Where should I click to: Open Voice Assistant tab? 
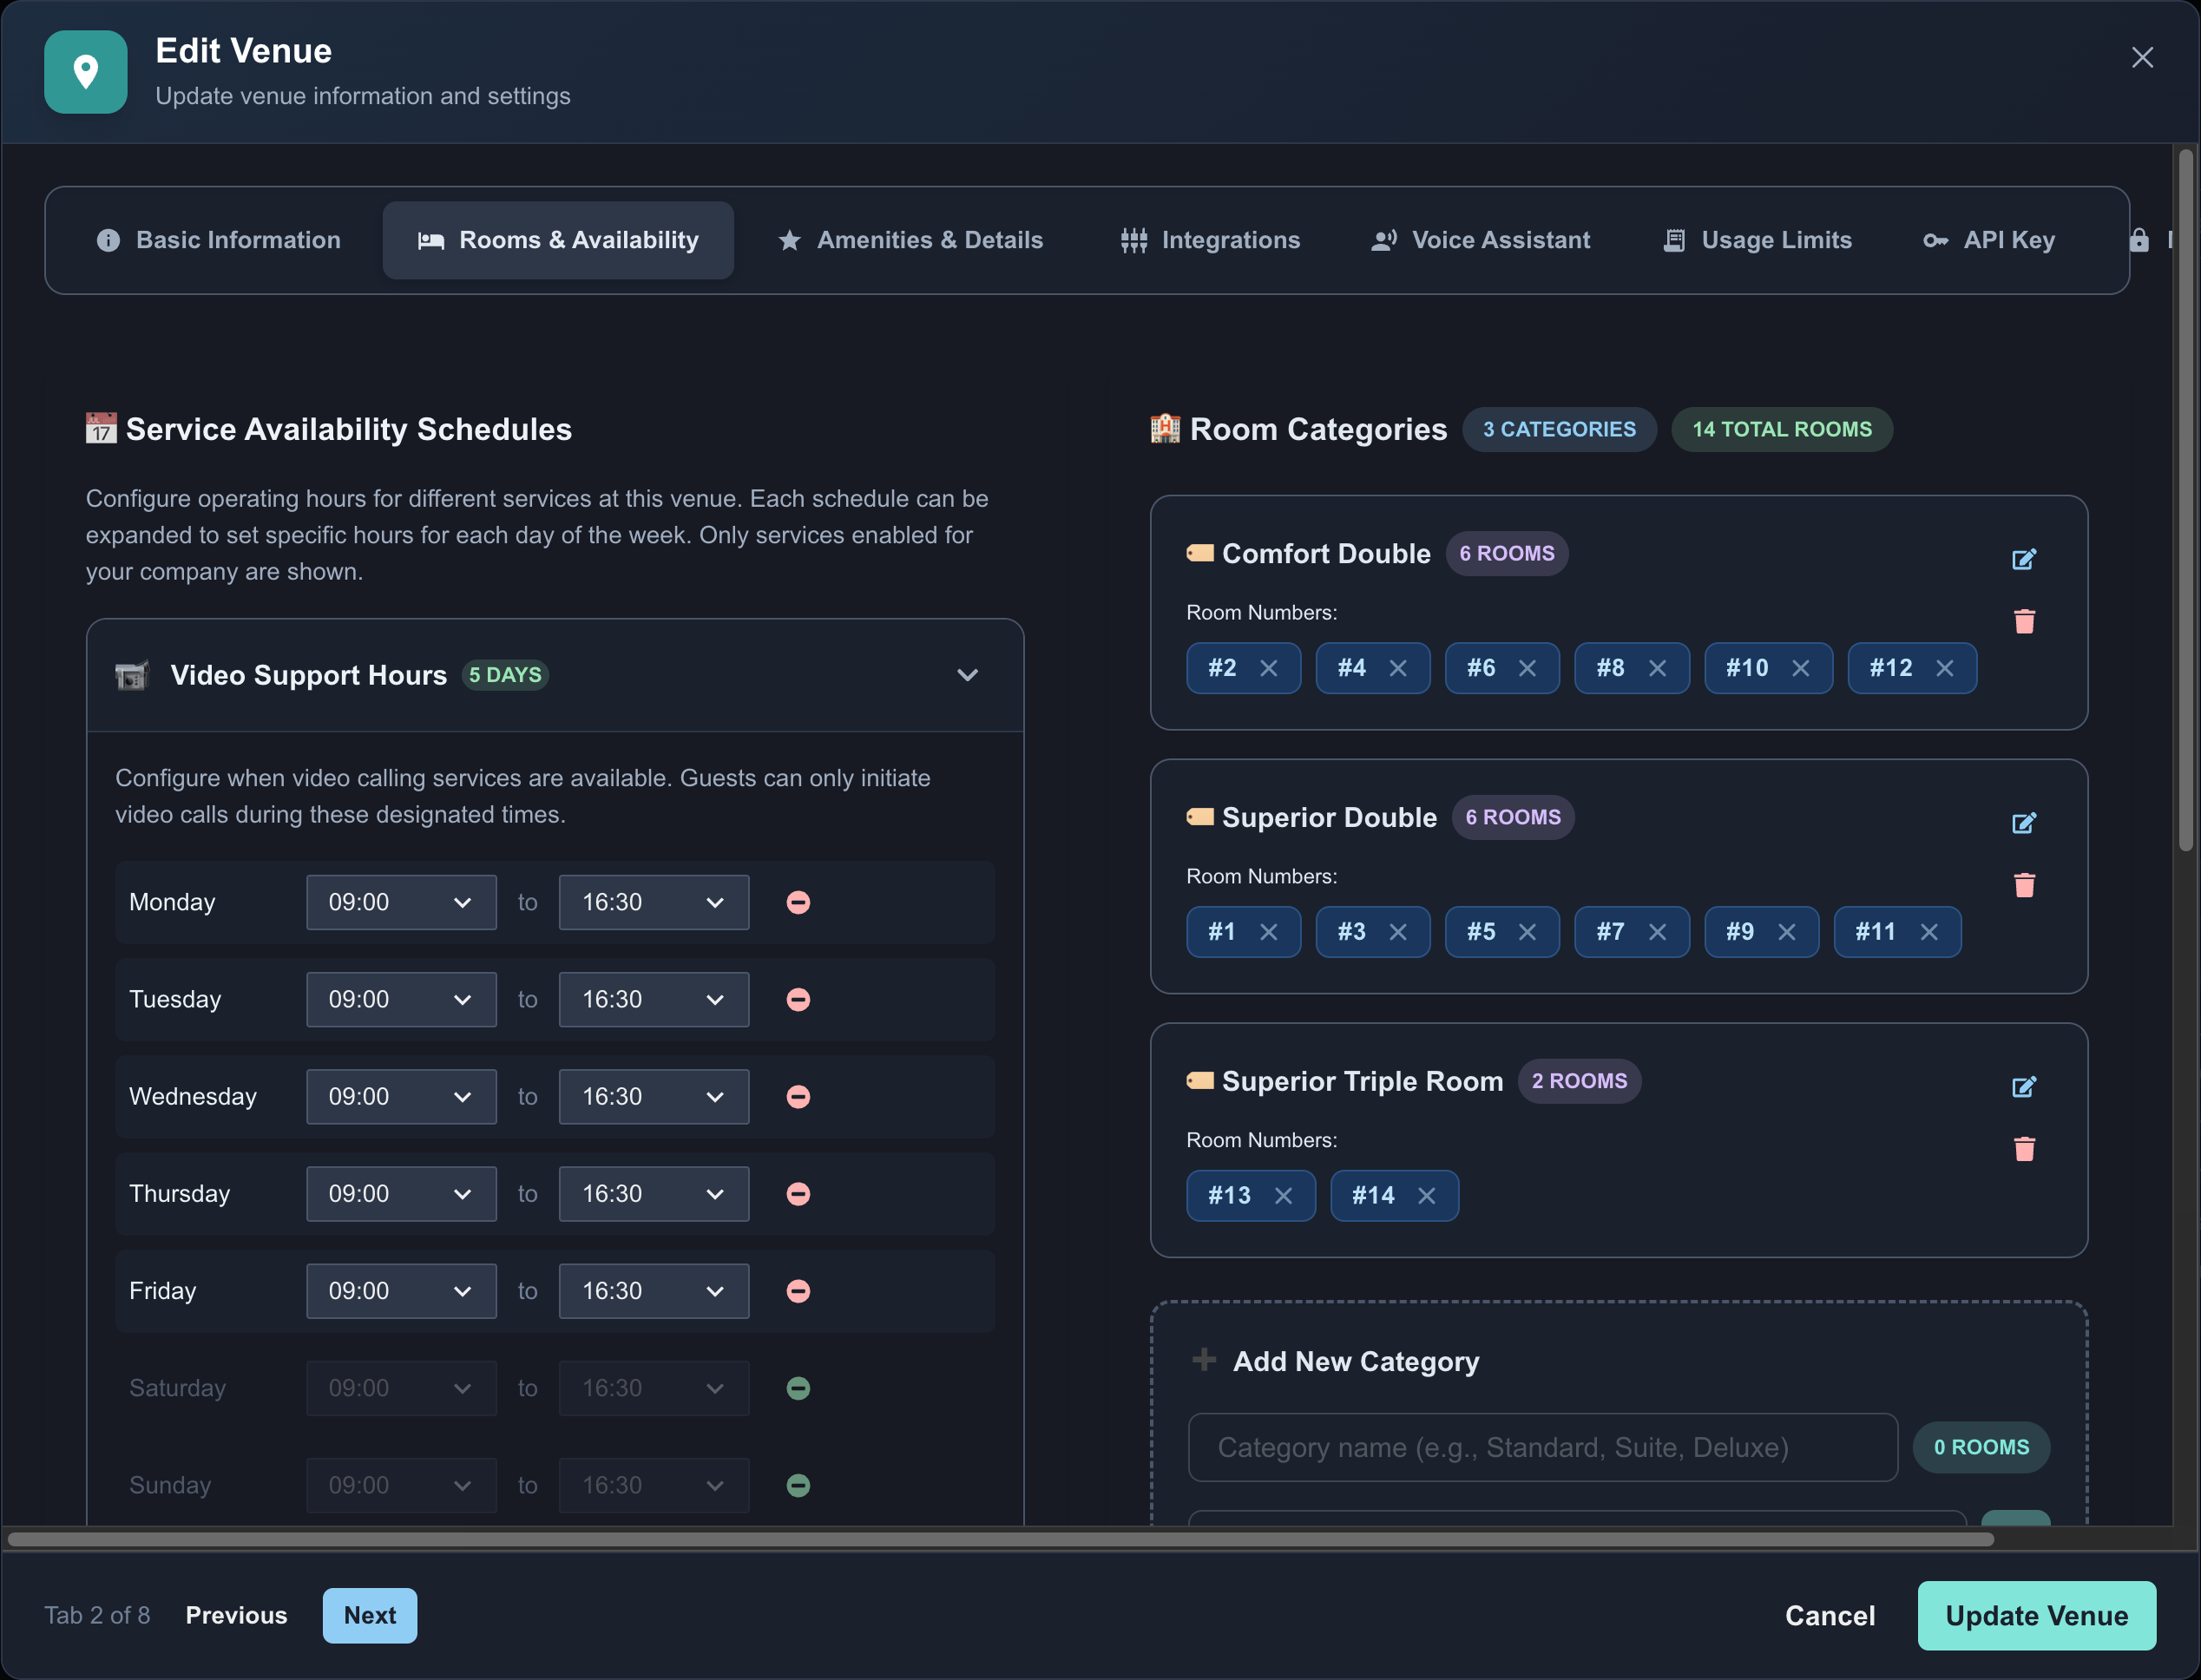point(1480,240)
